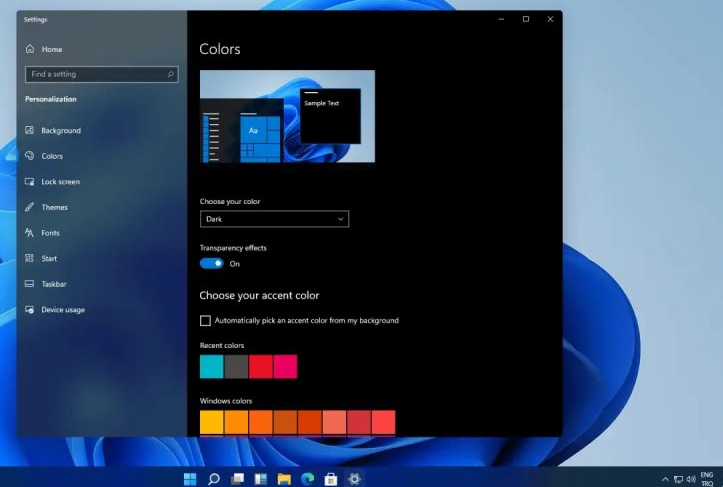Open volume icon in system tray

[691, 479]
